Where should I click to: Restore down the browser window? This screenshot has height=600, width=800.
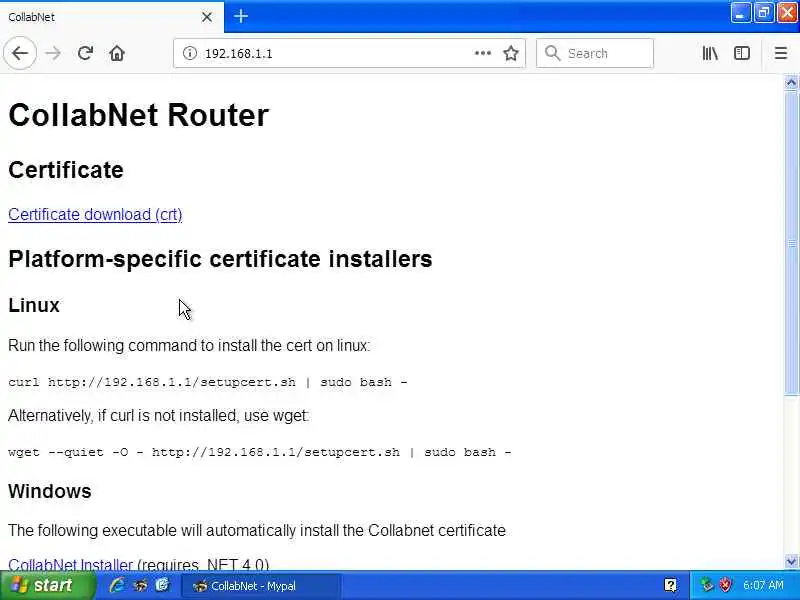point(763,13)
